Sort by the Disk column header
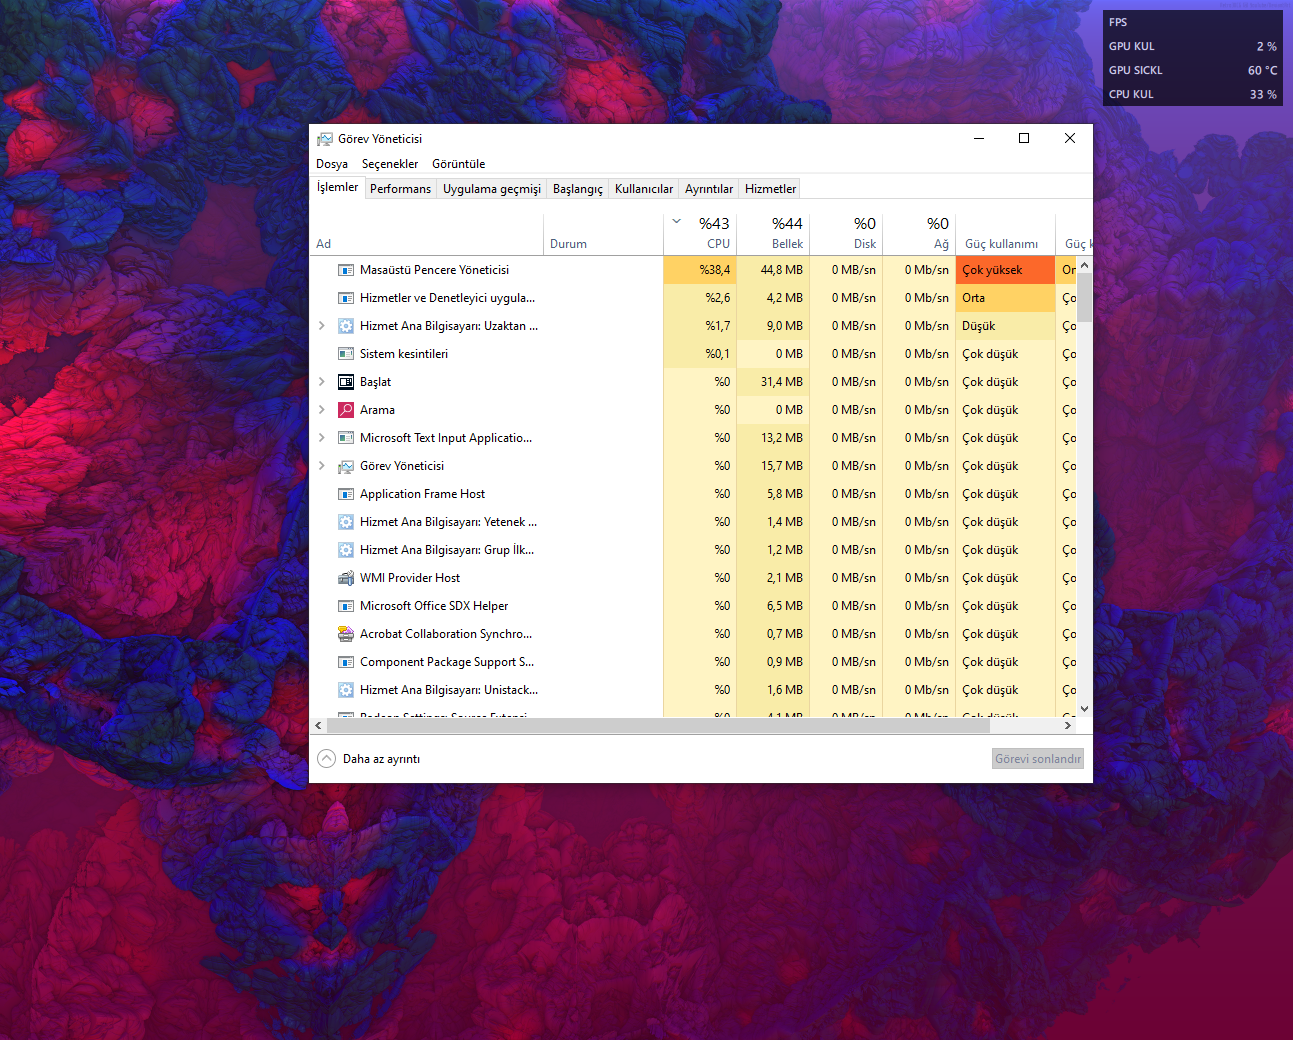1293x1040 pixels. [846, 235]
